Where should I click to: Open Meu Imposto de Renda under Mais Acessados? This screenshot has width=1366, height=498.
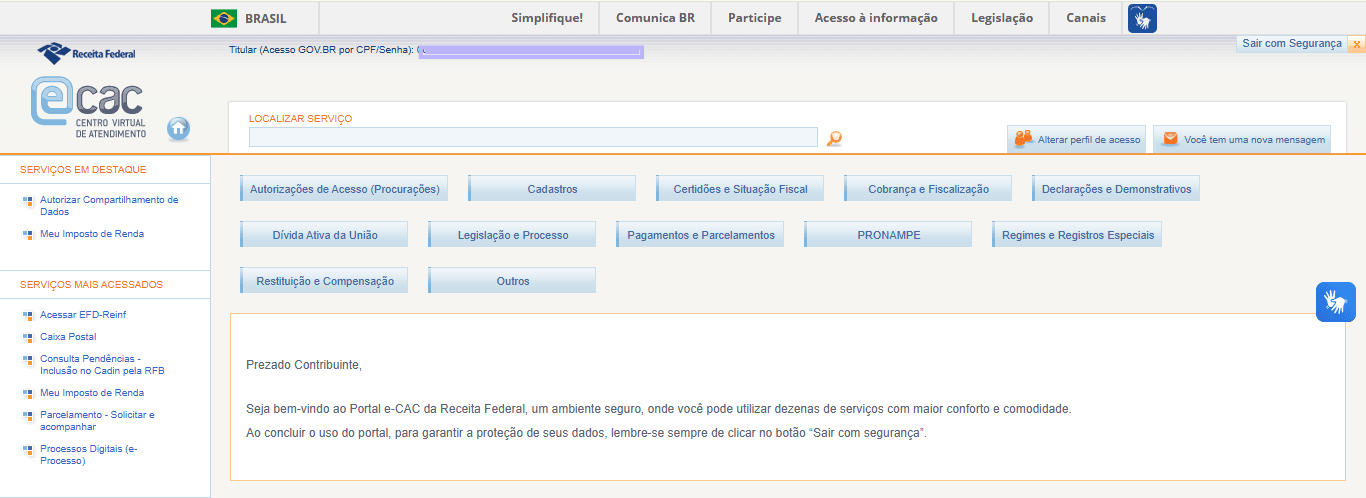[x=92, y=393]
